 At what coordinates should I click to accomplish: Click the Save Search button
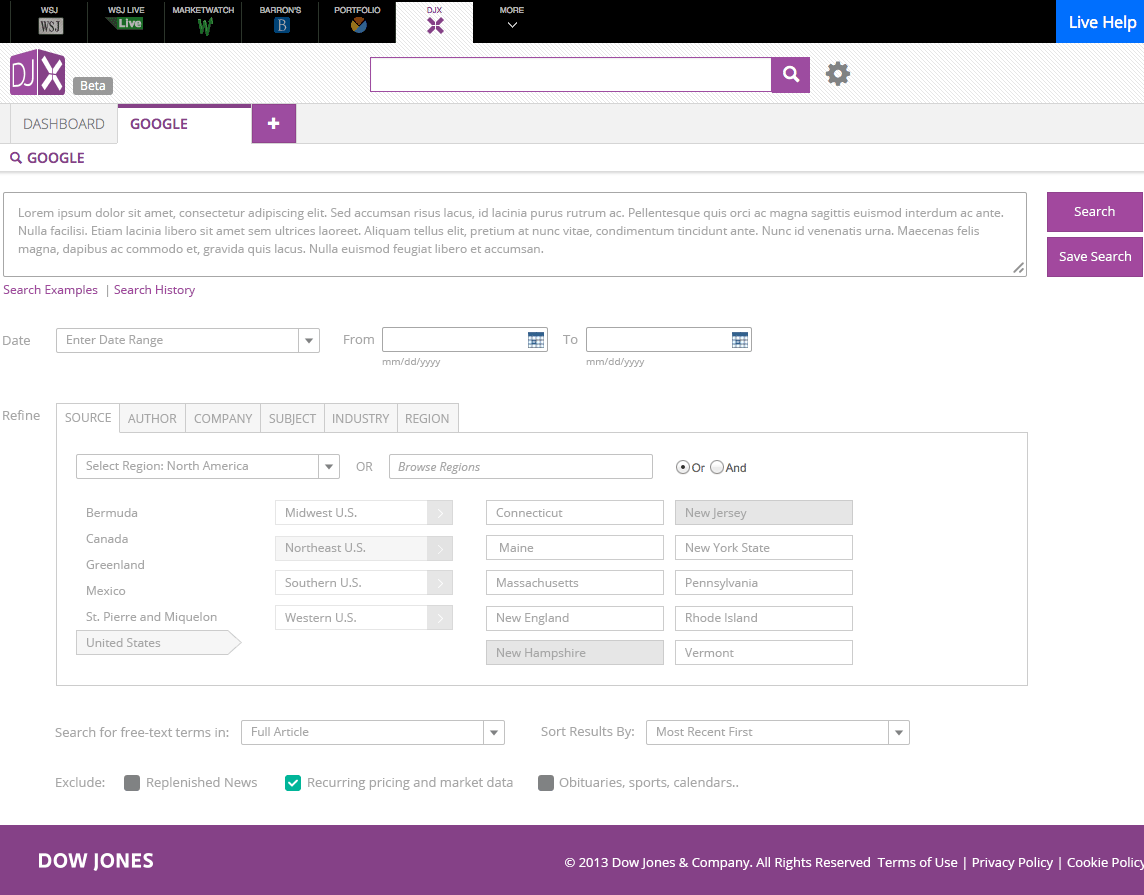click(1094, 257)
